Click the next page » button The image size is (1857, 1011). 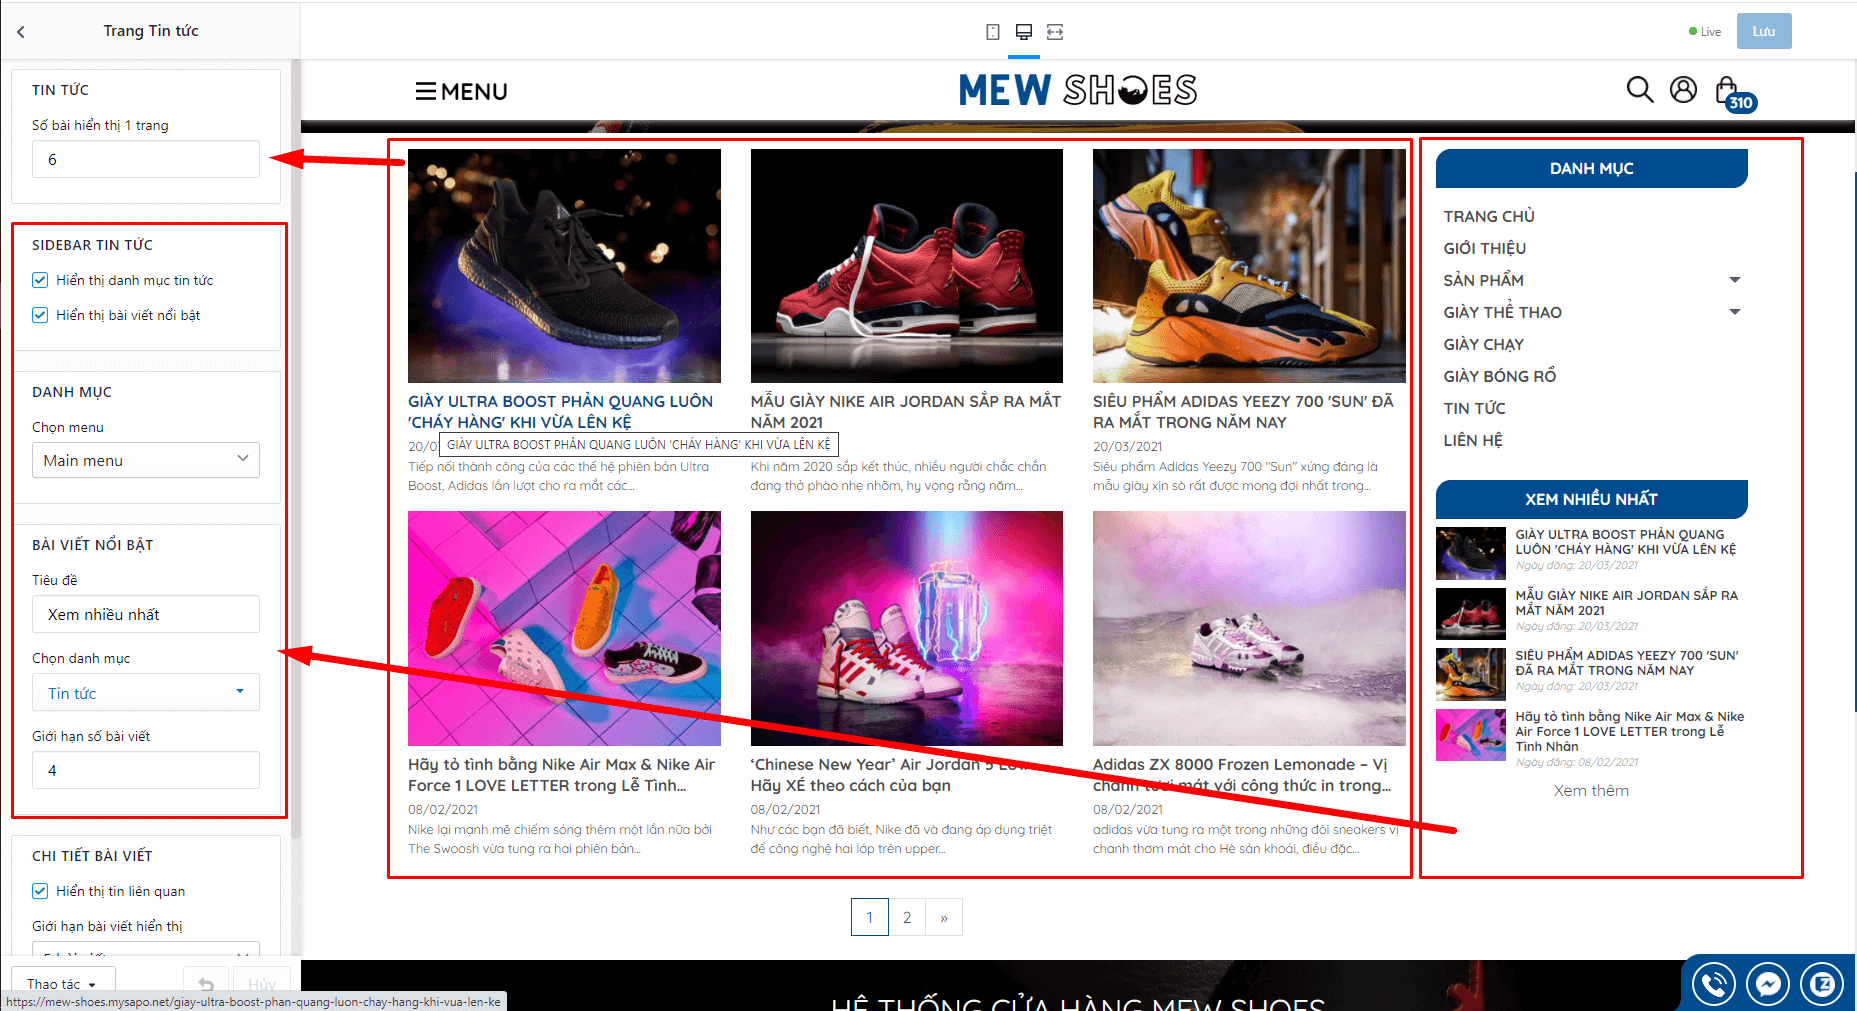pos(944,917)
